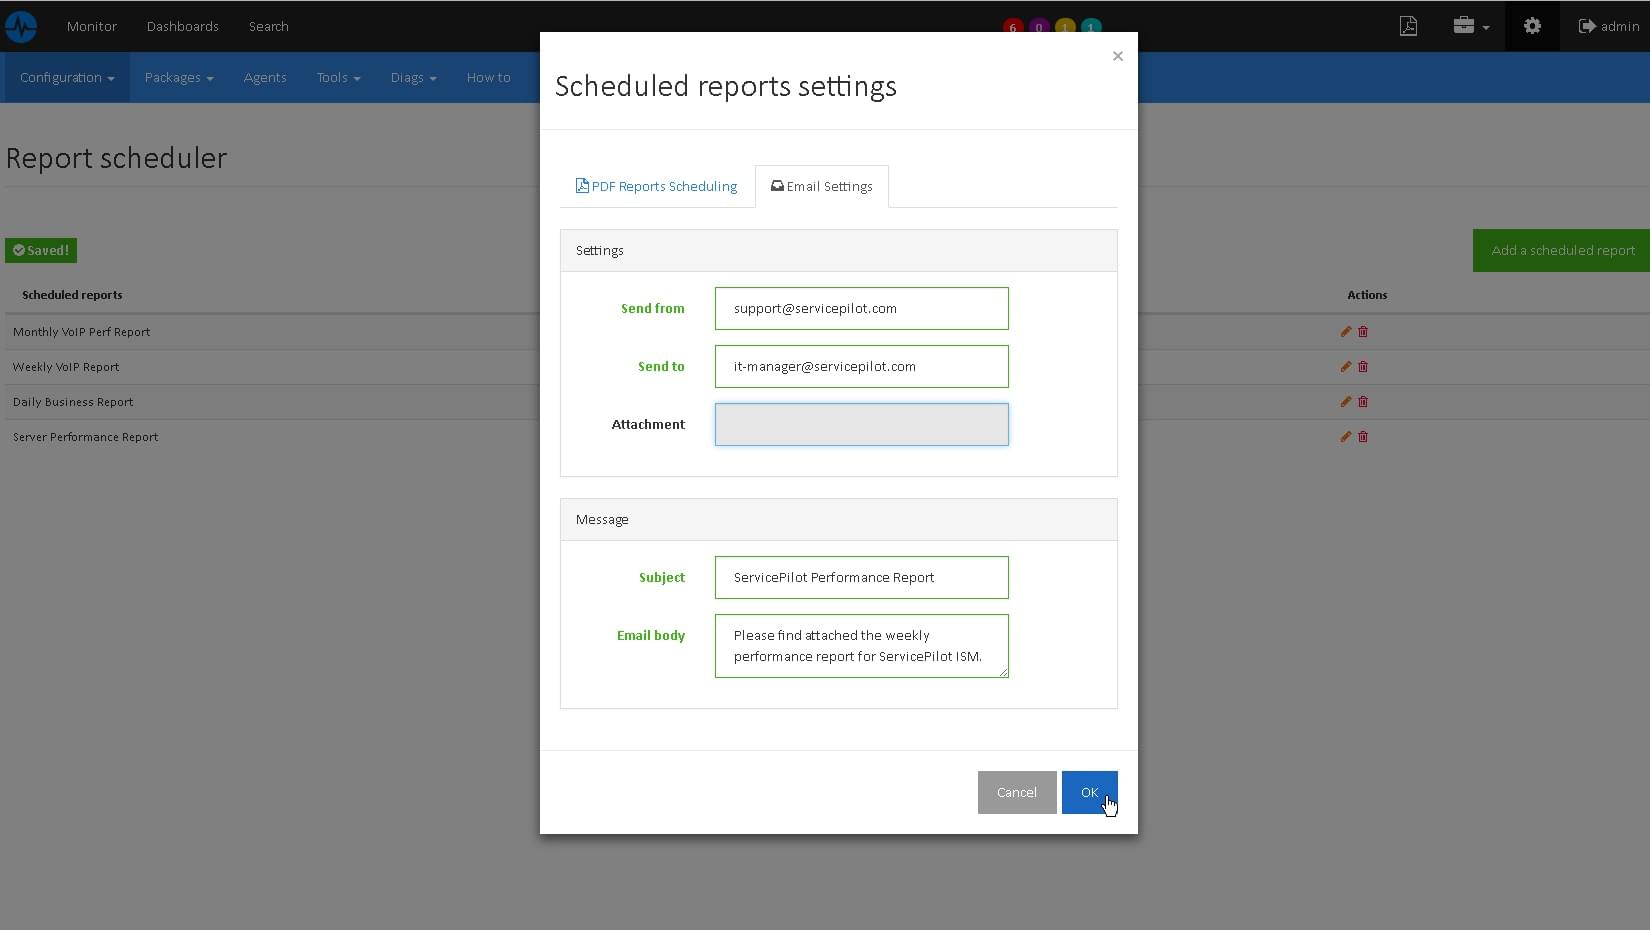Open the Search menu

pos(269,26)
